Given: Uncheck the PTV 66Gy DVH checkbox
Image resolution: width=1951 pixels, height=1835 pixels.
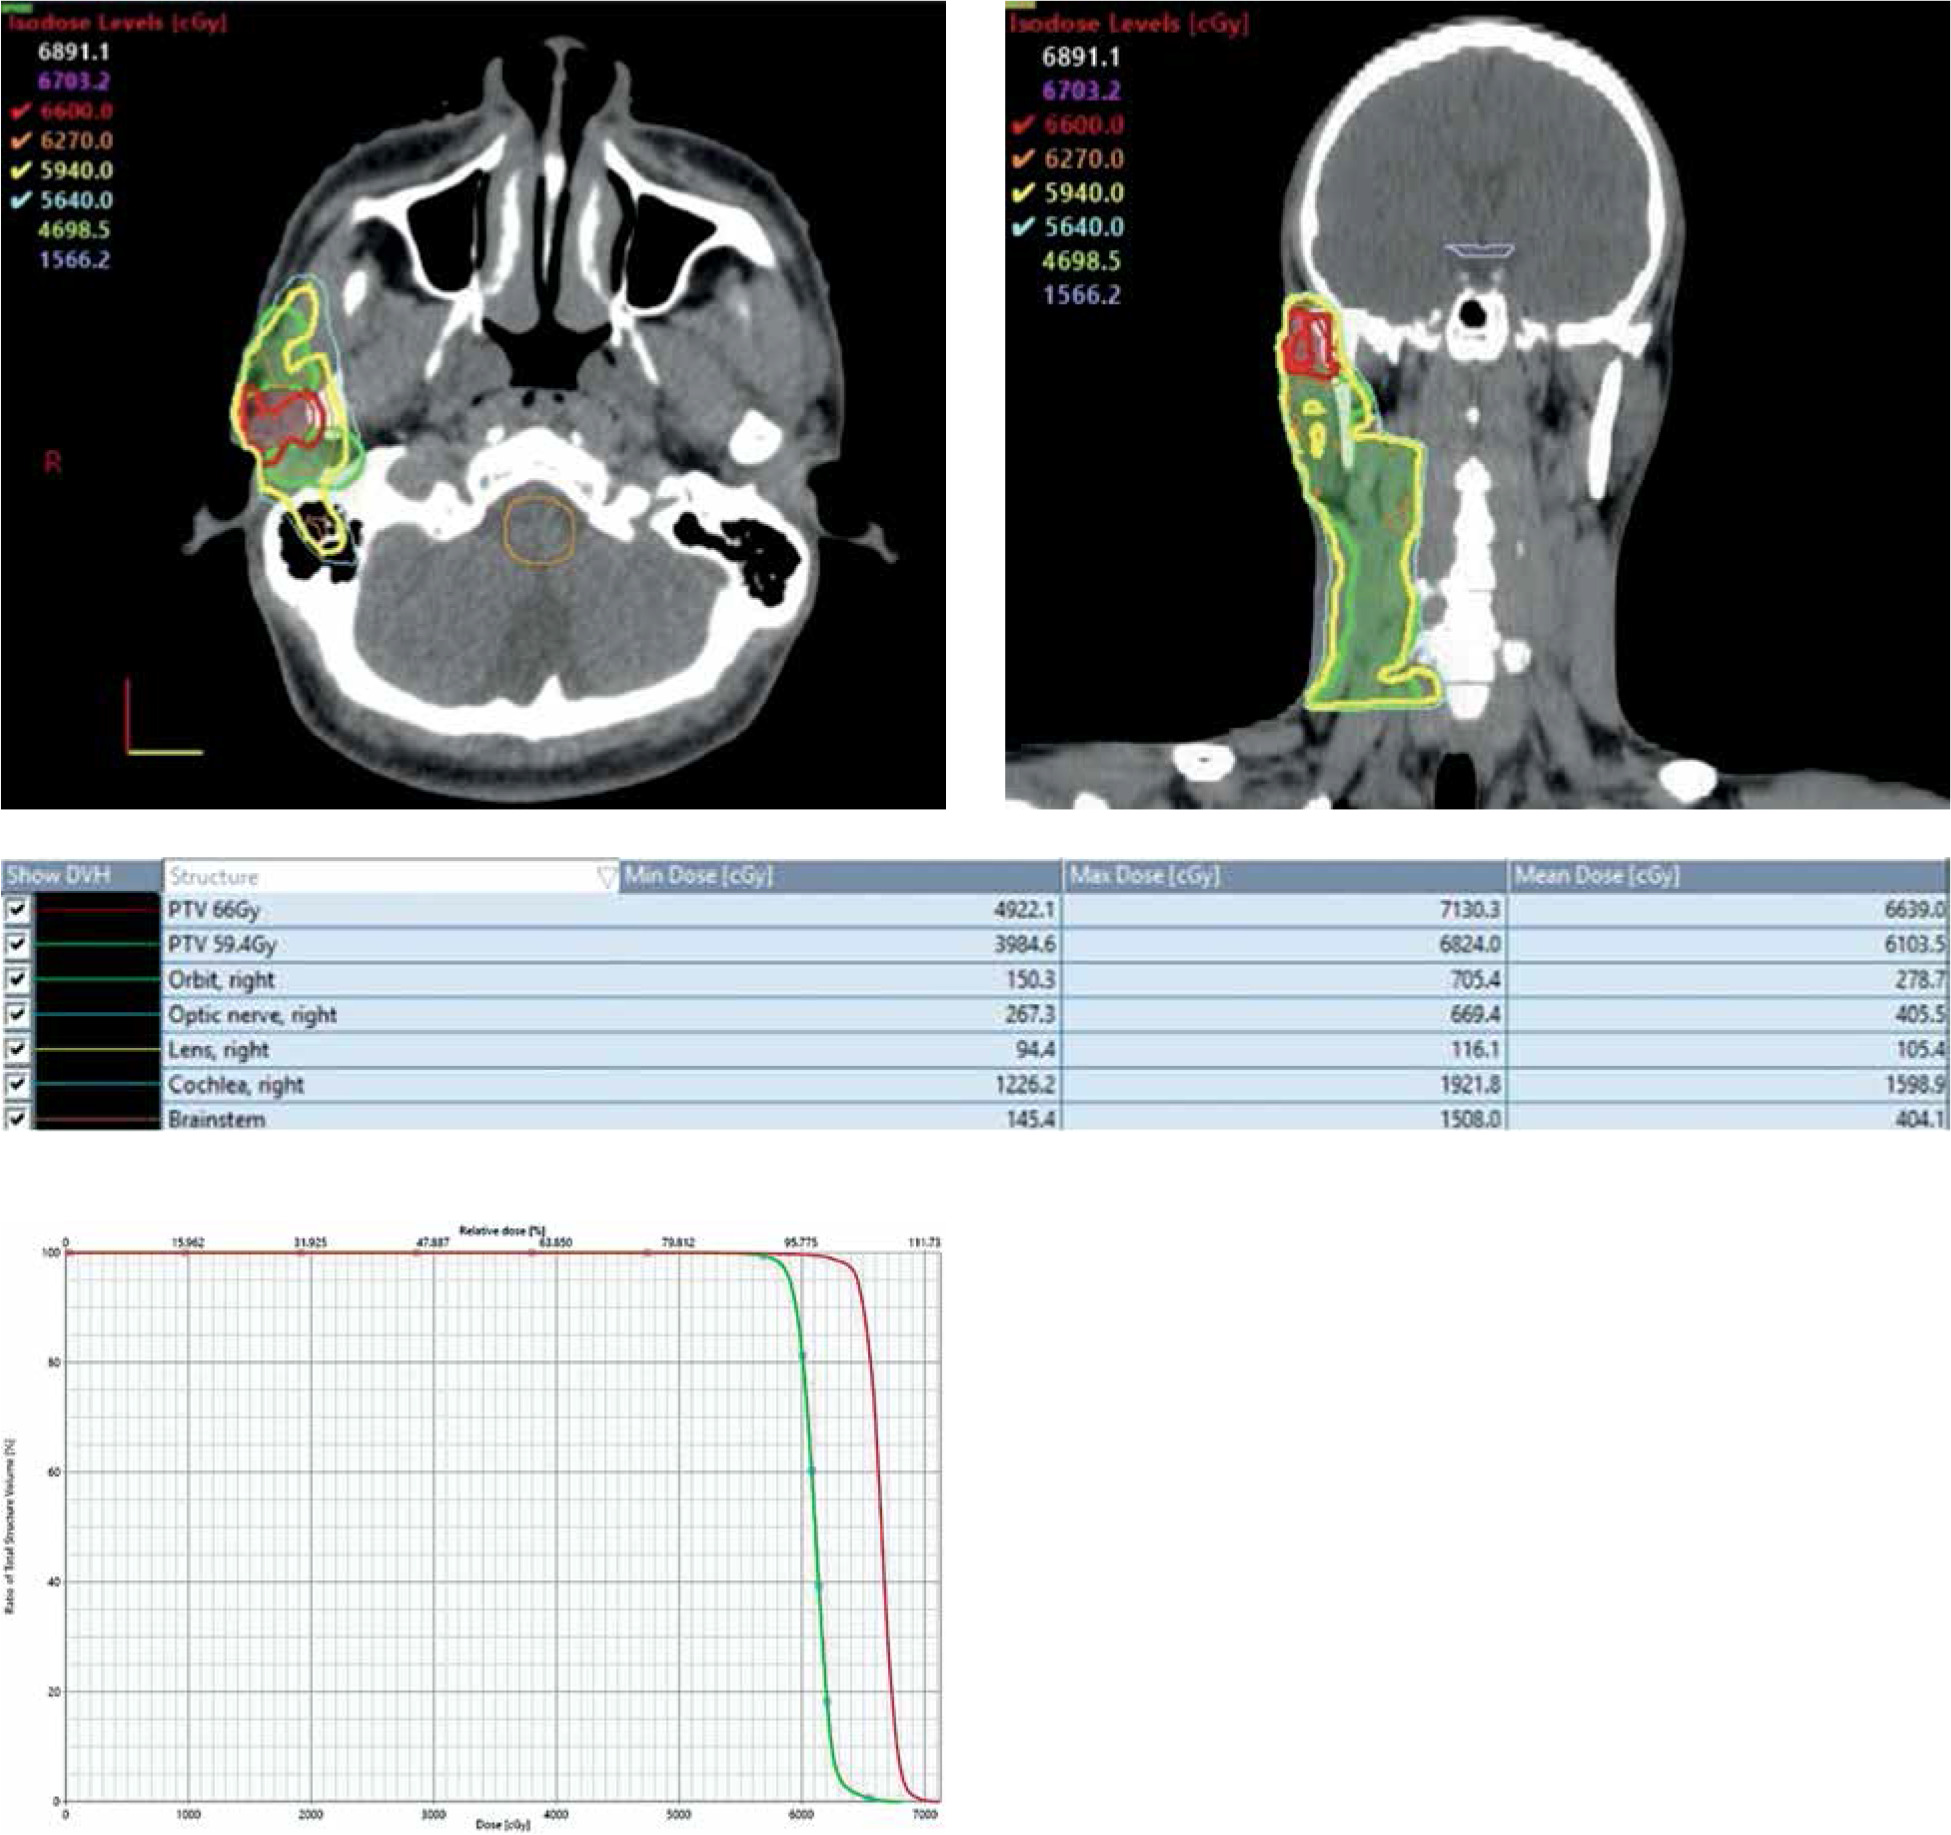Looking at the screenshot, I should pyautogui.click(x=16, y=910).
